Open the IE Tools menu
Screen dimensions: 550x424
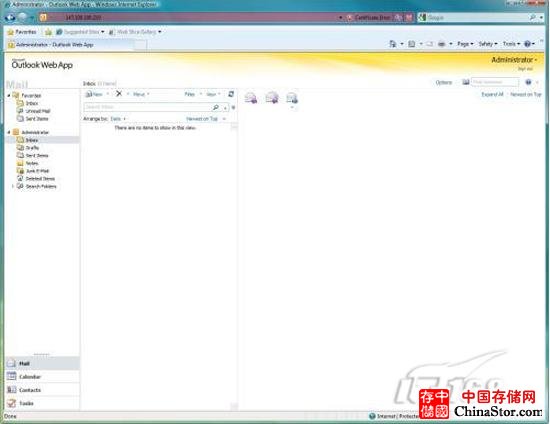(x=511, y=44)
